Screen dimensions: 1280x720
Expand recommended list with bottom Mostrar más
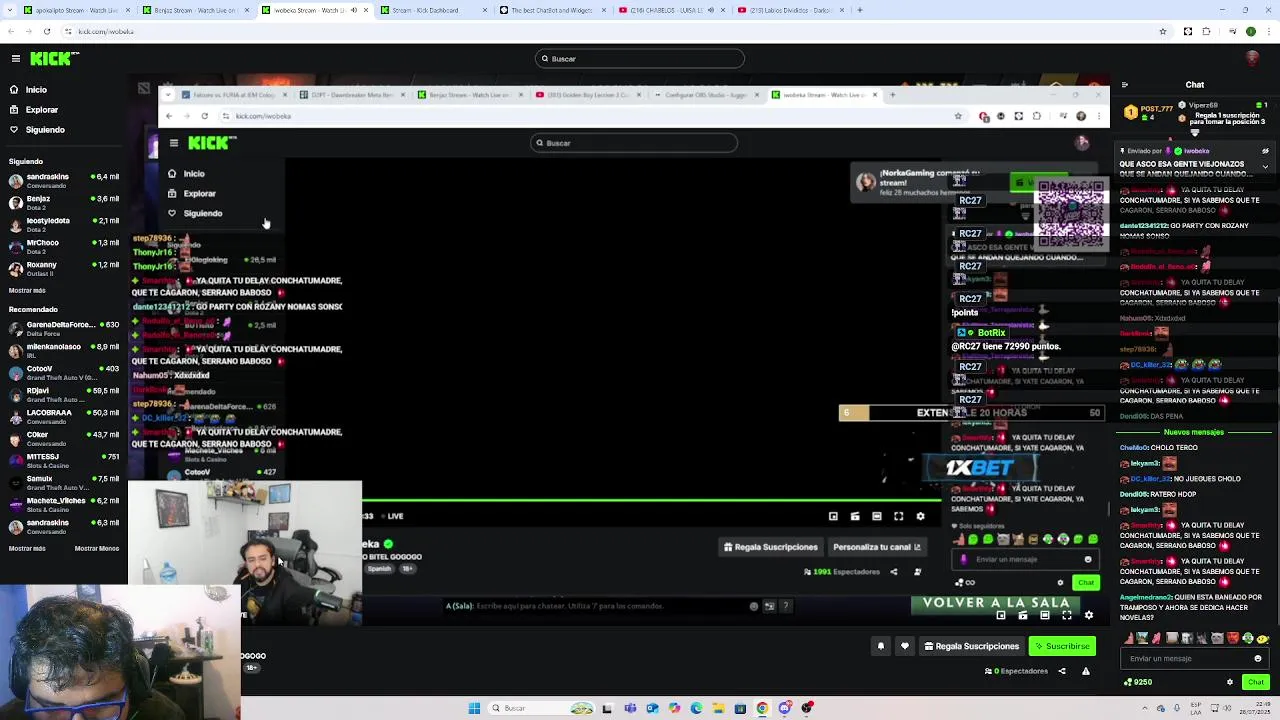pos(27,548)
